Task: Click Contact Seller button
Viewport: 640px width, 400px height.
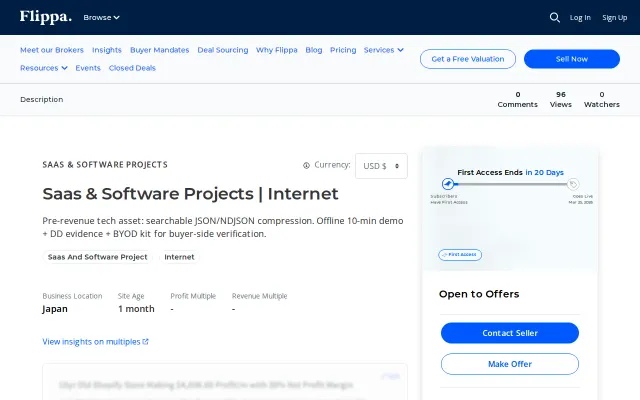Action: coord(510,333)
